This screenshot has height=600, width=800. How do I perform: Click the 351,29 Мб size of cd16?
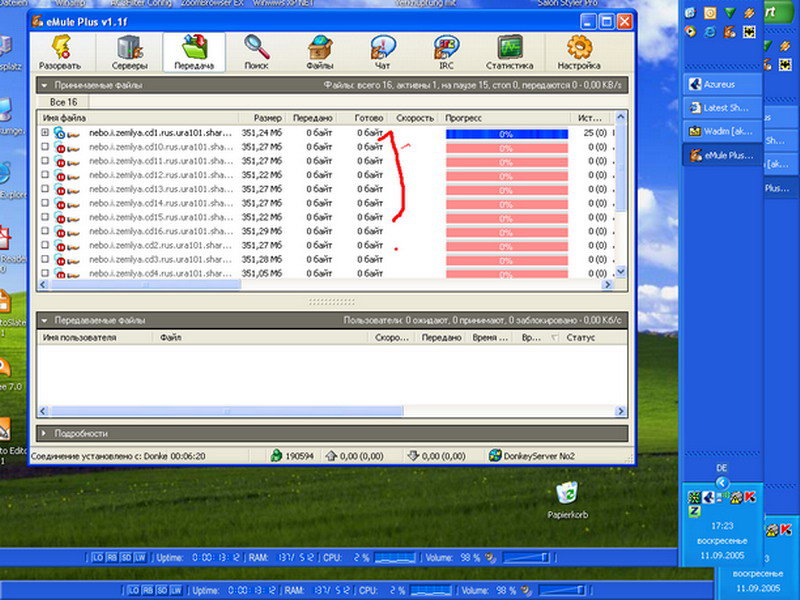[x=262, y=231]
